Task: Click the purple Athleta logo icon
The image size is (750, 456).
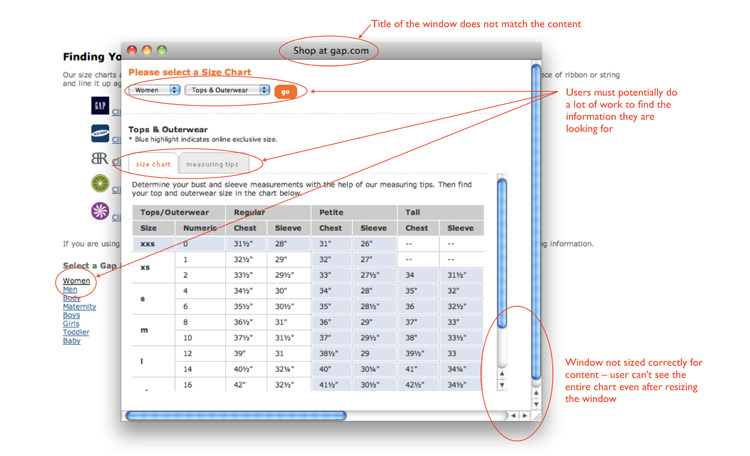Action: [100, 211]
